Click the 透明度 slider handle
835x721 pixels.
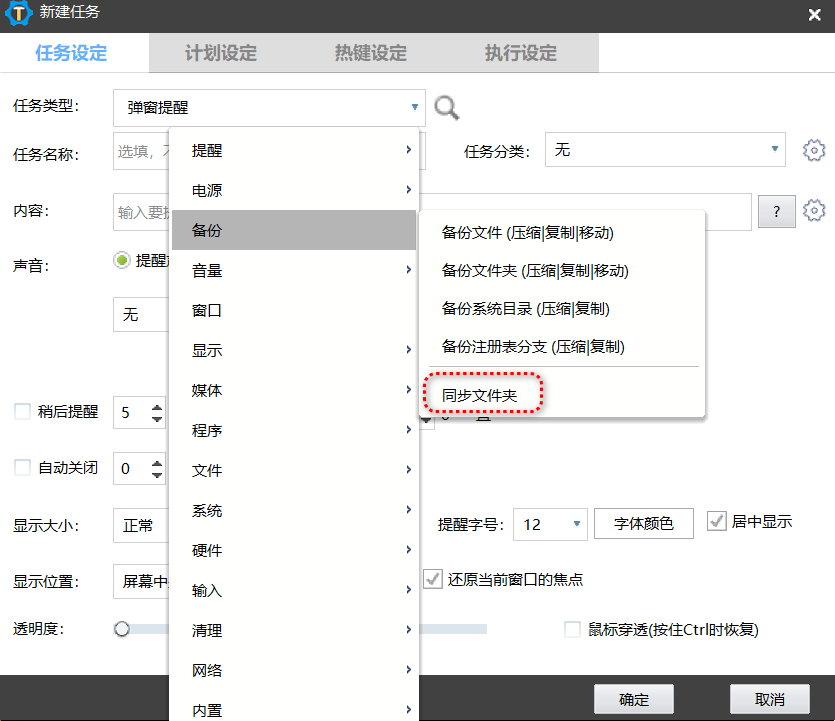pos(122,629)
